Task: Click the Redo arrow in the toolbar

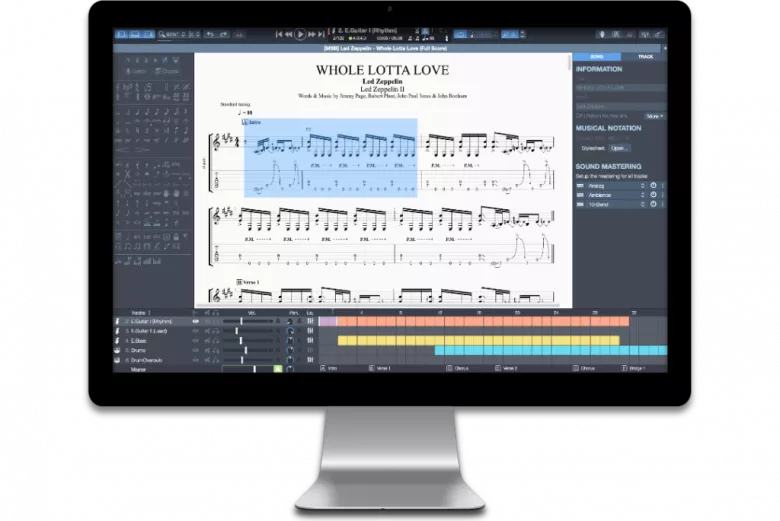Action: 224,34
